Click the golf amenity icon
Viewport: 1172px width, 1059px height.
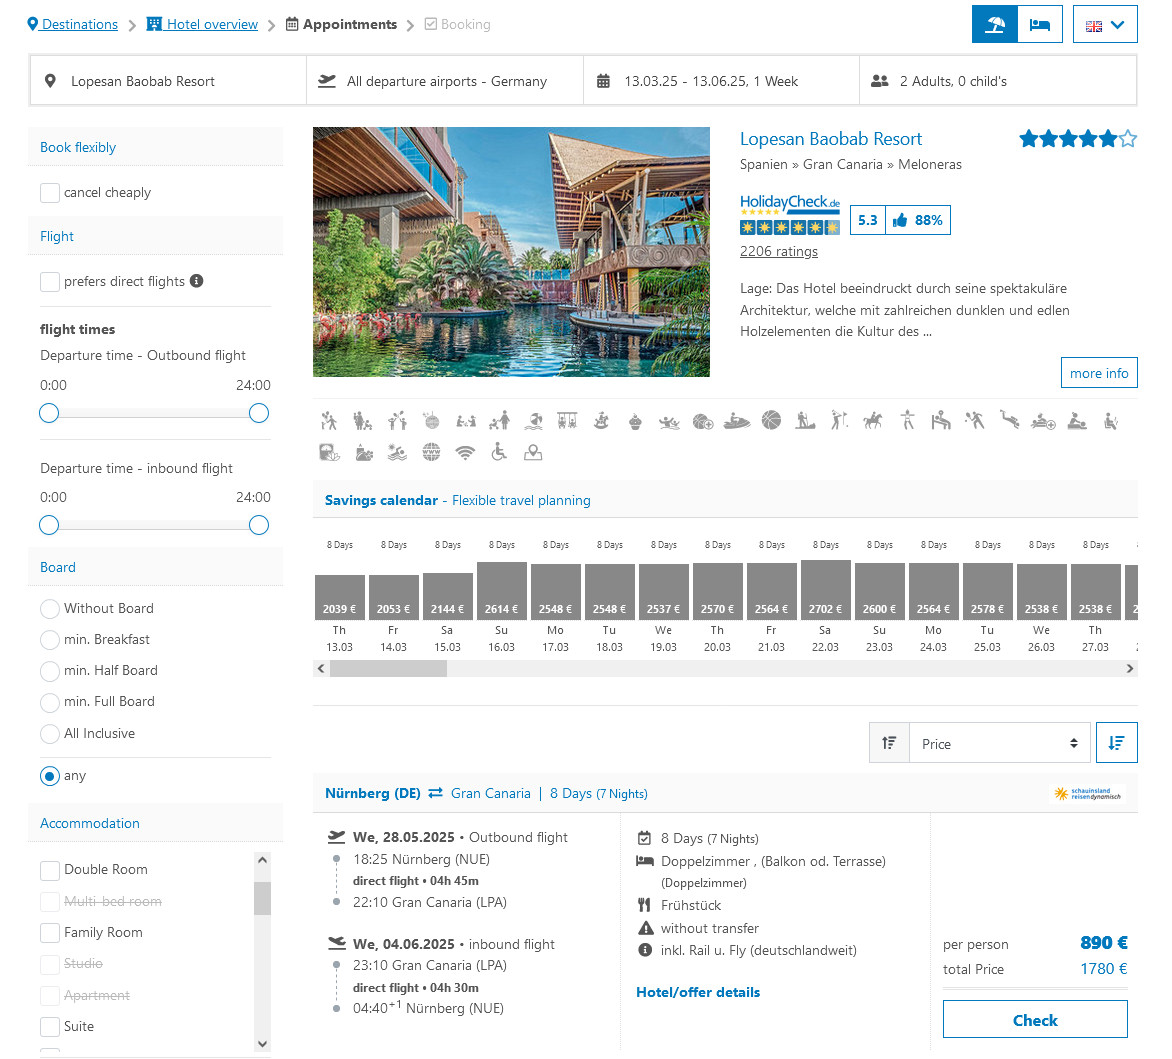(839, 421)
